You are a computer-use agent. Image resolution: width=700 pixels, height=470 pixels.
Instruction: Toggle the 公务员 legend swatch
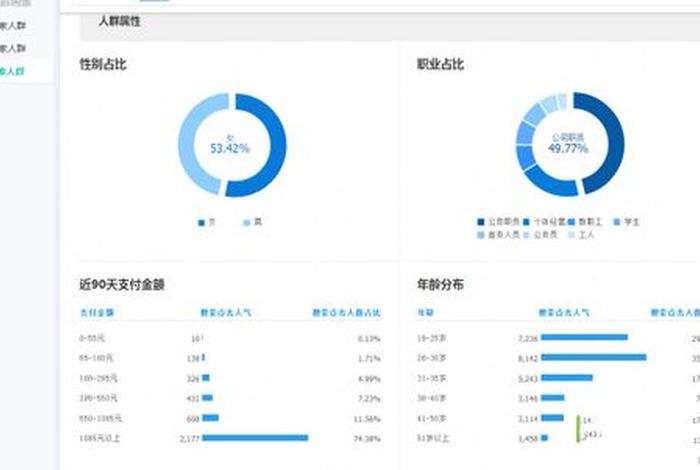(x=526, y=235)
